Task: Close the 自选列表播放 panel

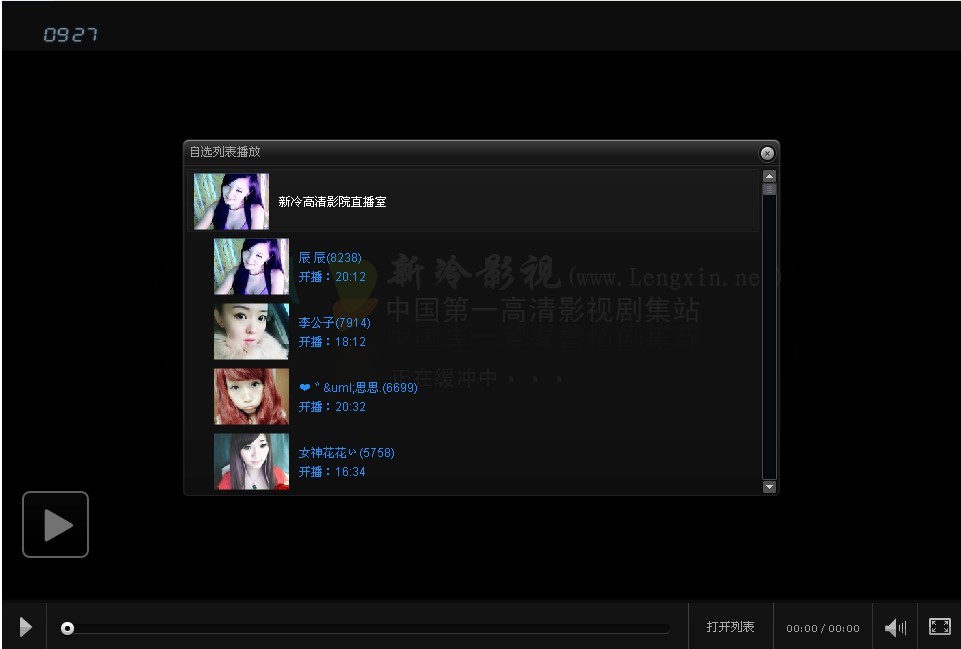Action: [767, 153]
